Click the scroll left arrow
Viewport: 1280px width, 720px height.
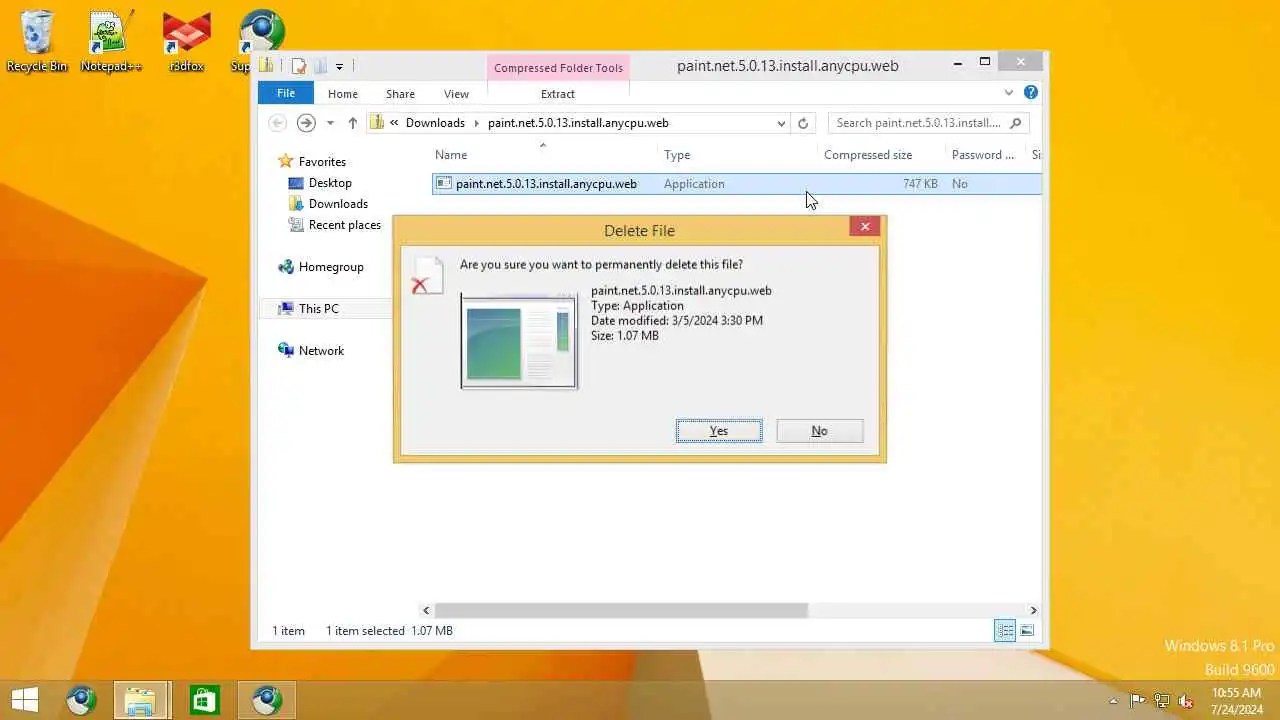[x=426, y=610]
